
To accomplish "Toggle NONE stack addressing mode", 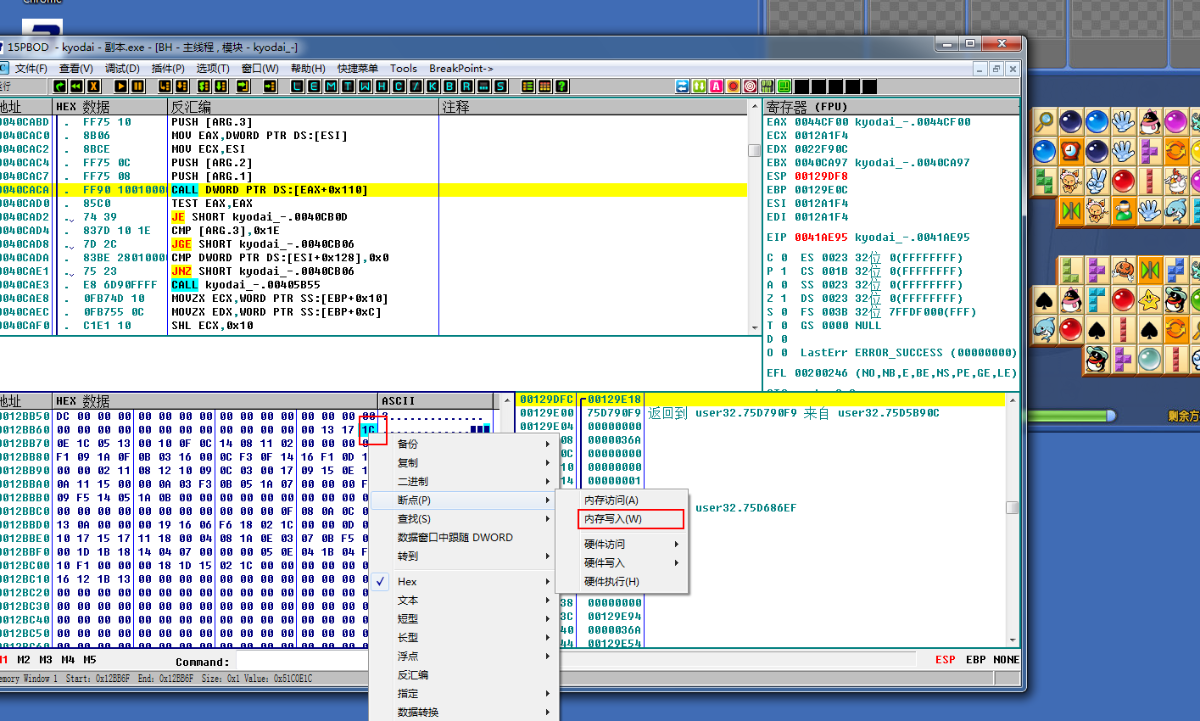I will tap(1006, 660).
